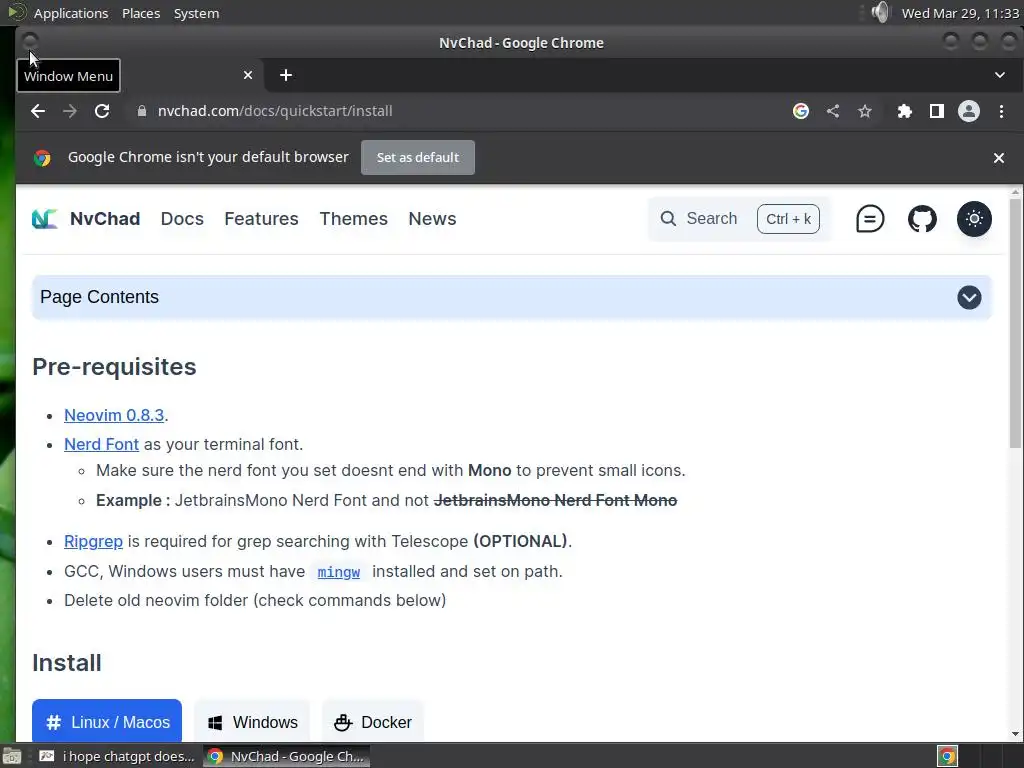1024x768 pixels.
Task: Open the Themes navigation item
Action: click(x=353, y=219)
